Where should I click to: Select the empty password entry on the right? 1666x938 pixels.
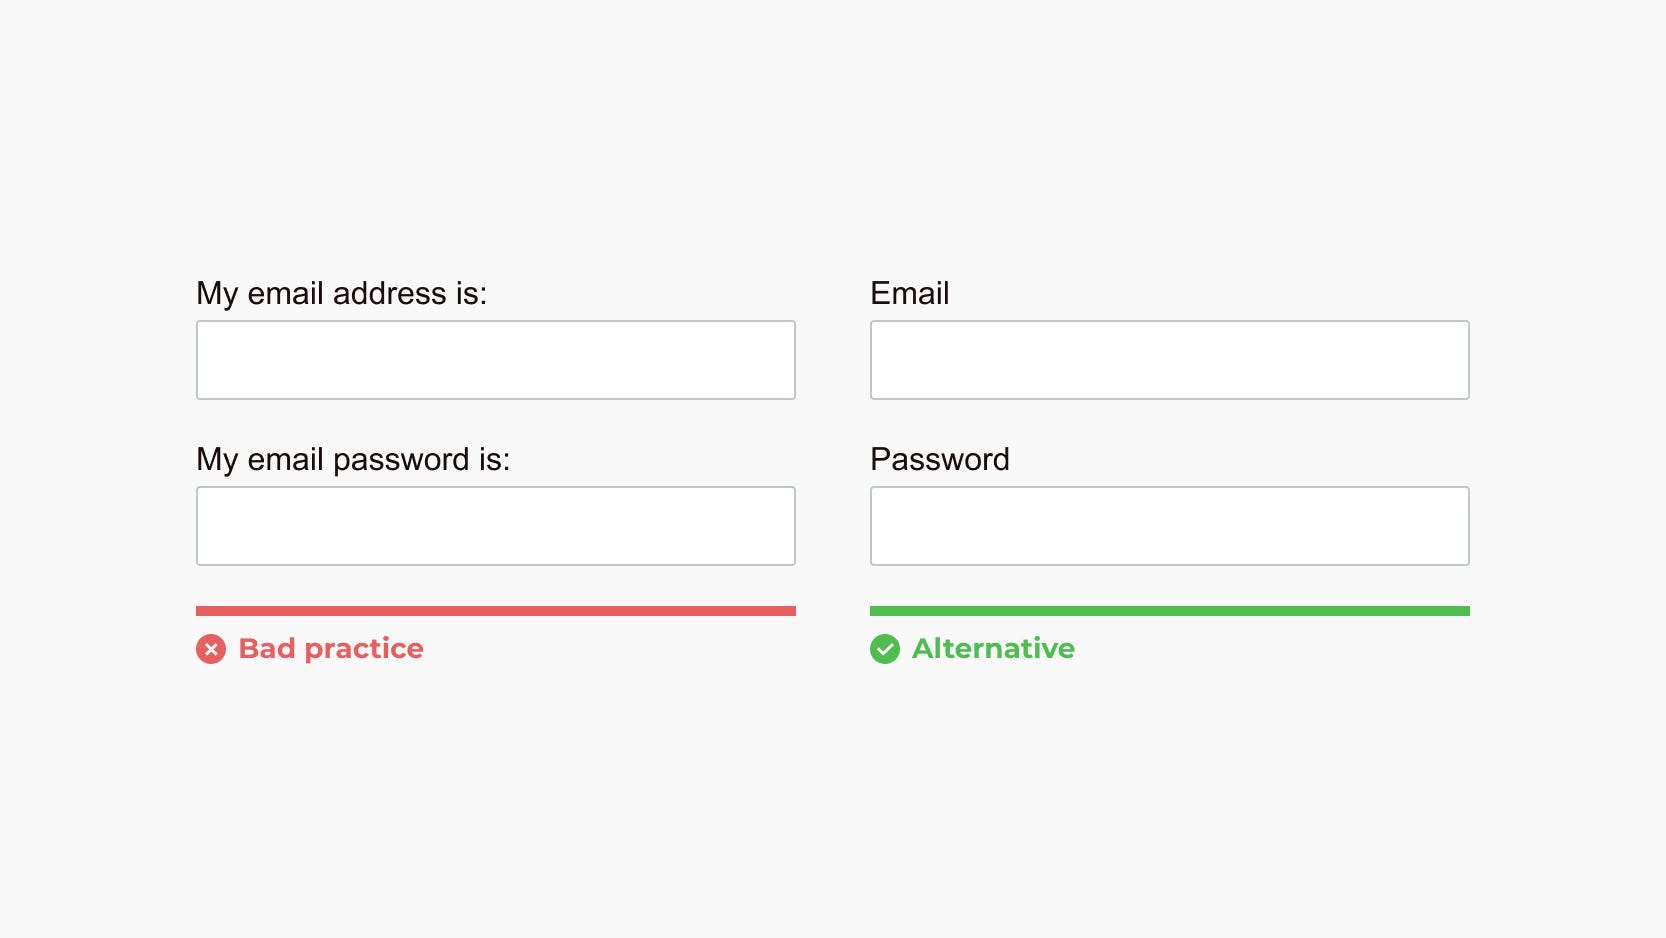point(1168,525)
